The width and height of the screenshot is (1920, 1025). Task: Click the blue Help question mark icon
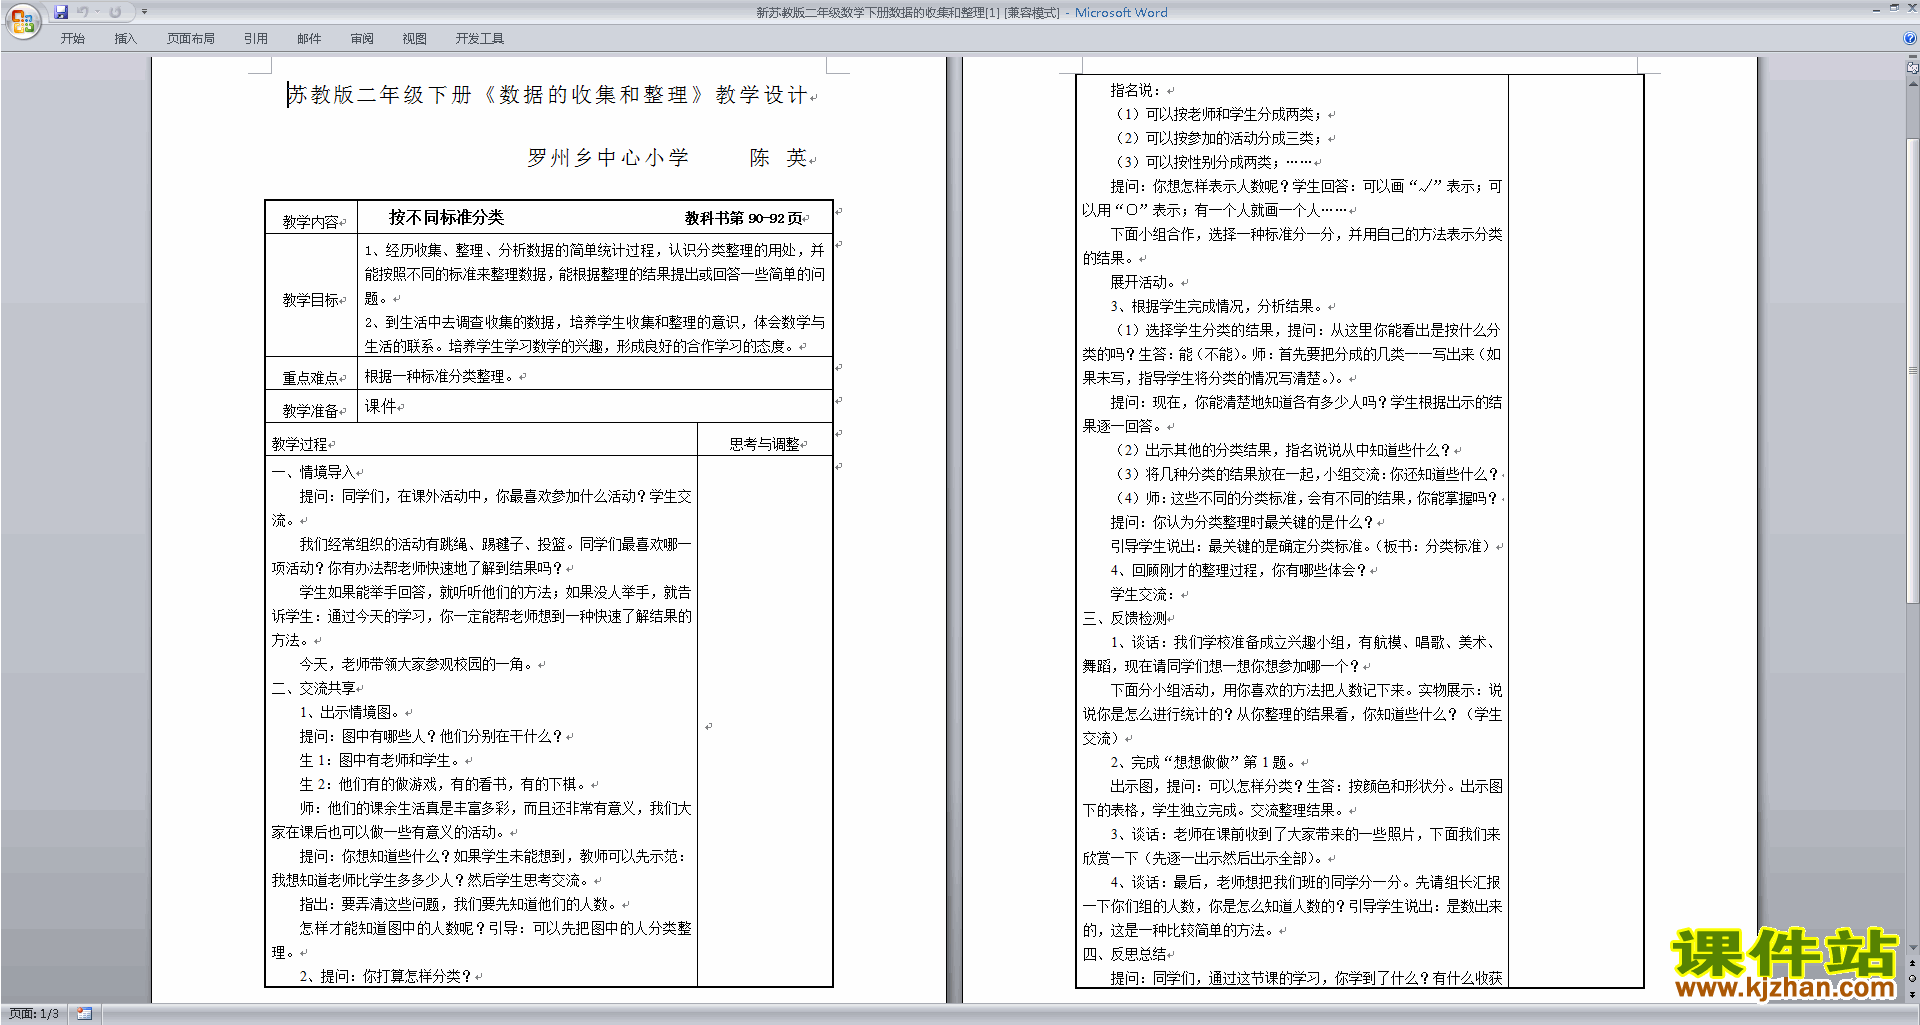pos(1910,38)
